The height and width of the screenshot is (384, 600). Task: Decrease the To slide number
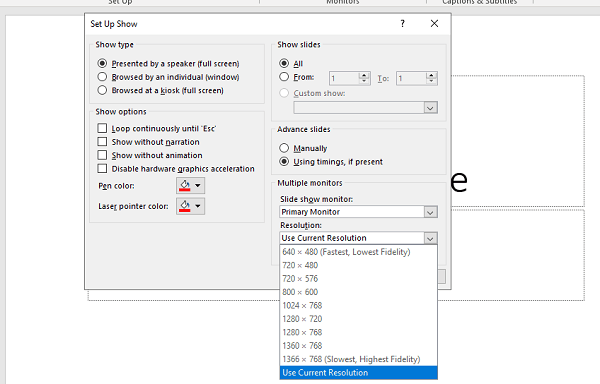coord(432,81)
